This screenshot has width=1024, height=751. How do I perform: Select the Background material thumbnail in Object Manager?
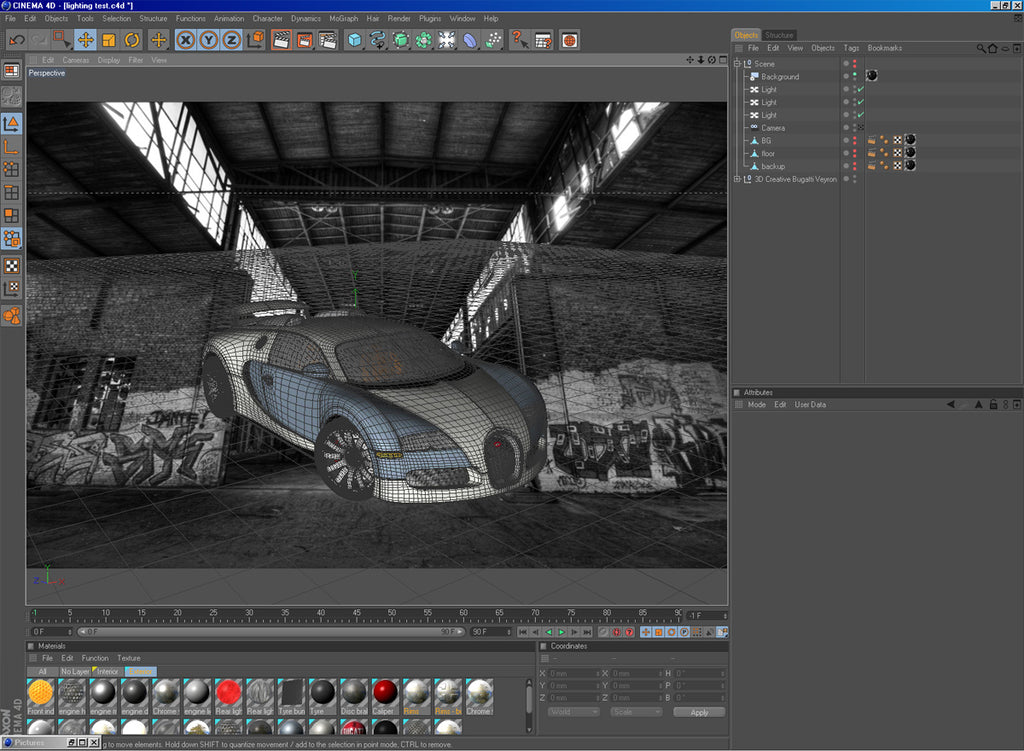(x=871, y=77)
